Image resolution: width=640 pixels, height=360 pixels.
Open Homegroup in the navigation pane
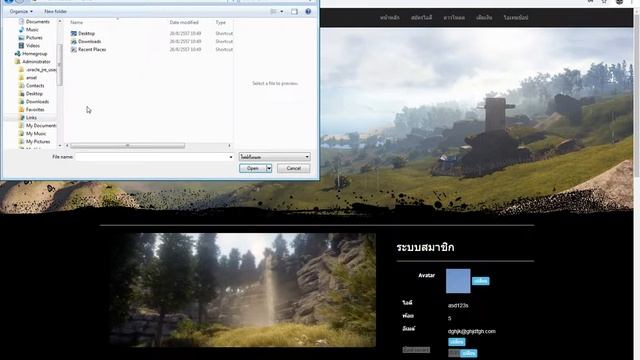tap(31, 53)
